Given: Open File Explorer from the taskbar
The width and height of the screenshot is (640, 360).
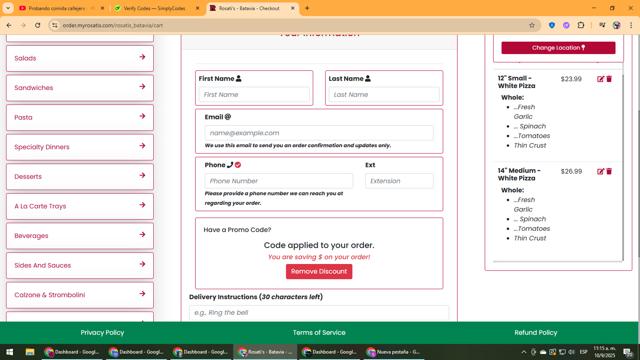Looking at the screenshot, I should coord(30,352).
